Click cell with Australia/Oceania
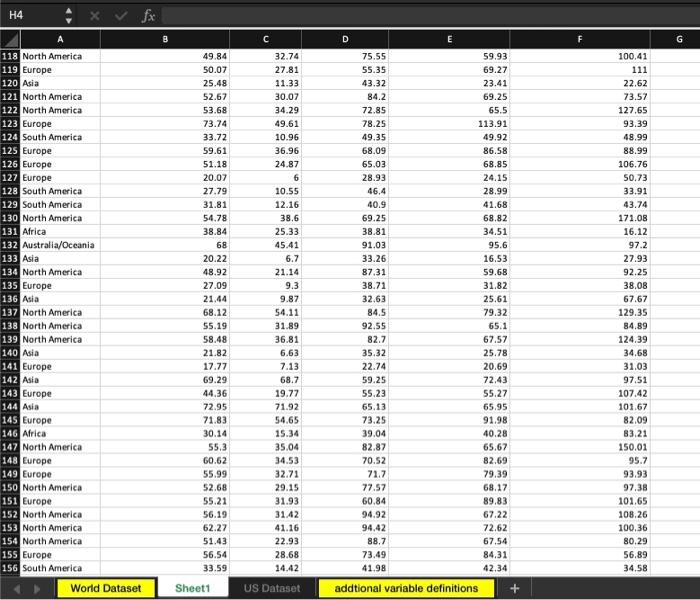 60,245
